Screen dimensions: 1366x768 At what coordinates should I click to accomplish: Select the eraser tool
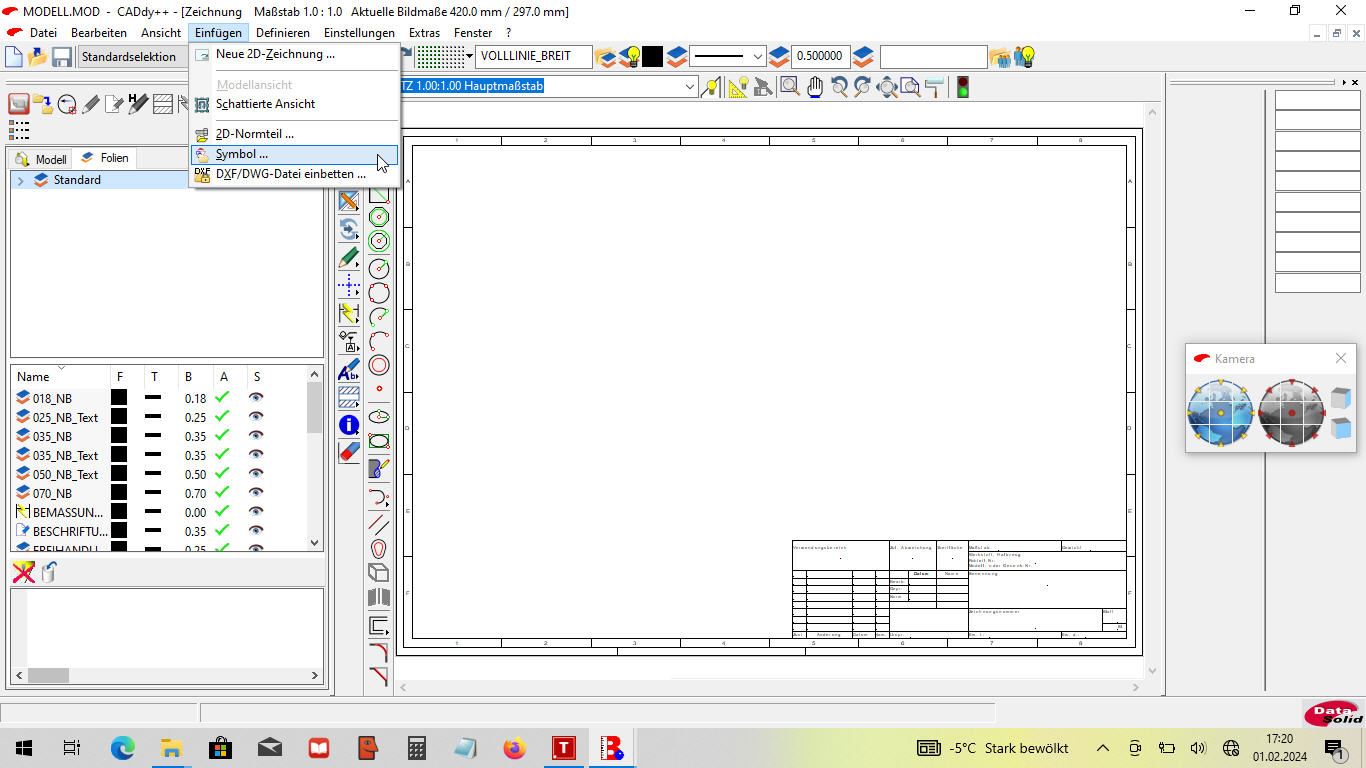point(349,452)
